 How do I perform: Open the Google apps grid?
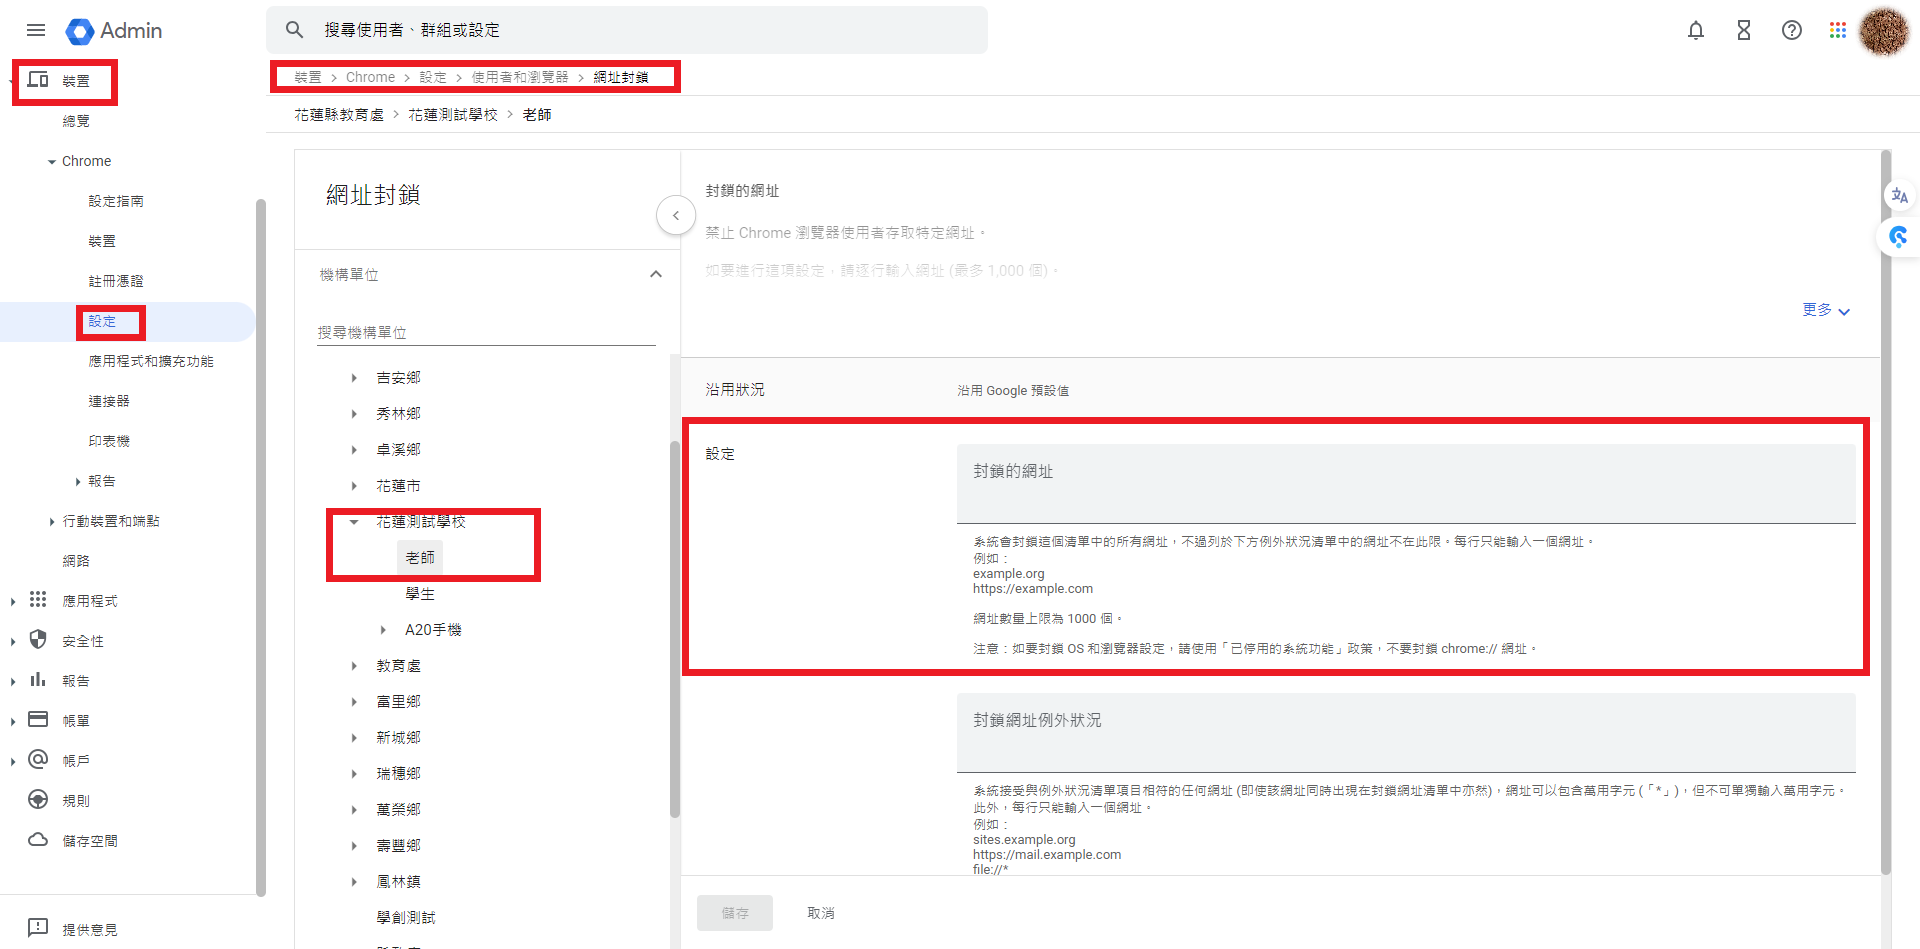(x=1837, y=30)
